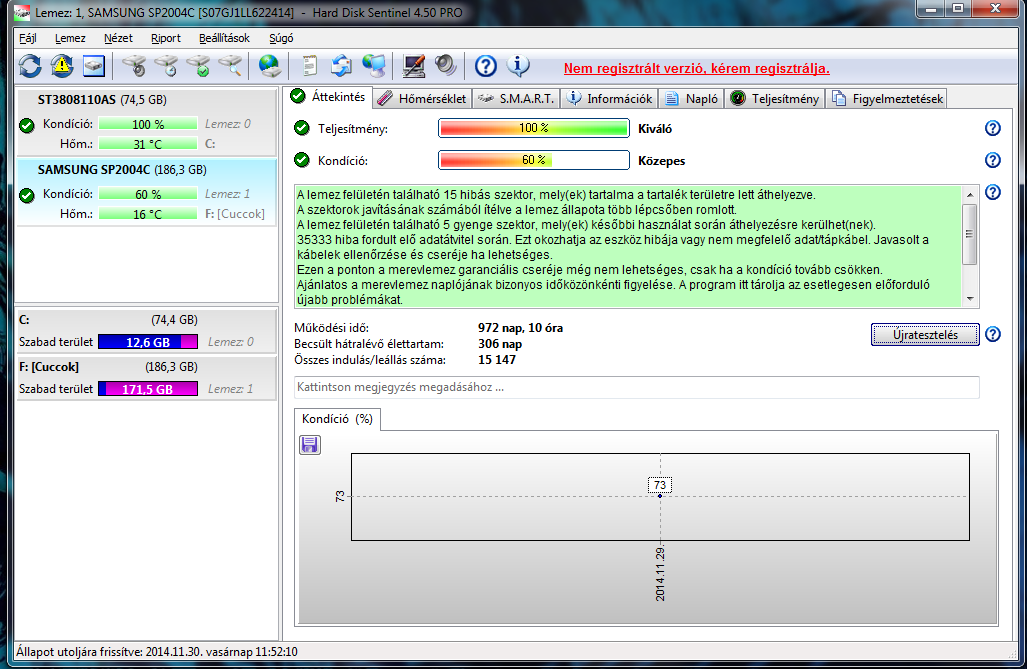
Task: Click the Teljesítmény 100 % gauge bar
Action: point(534,128)
